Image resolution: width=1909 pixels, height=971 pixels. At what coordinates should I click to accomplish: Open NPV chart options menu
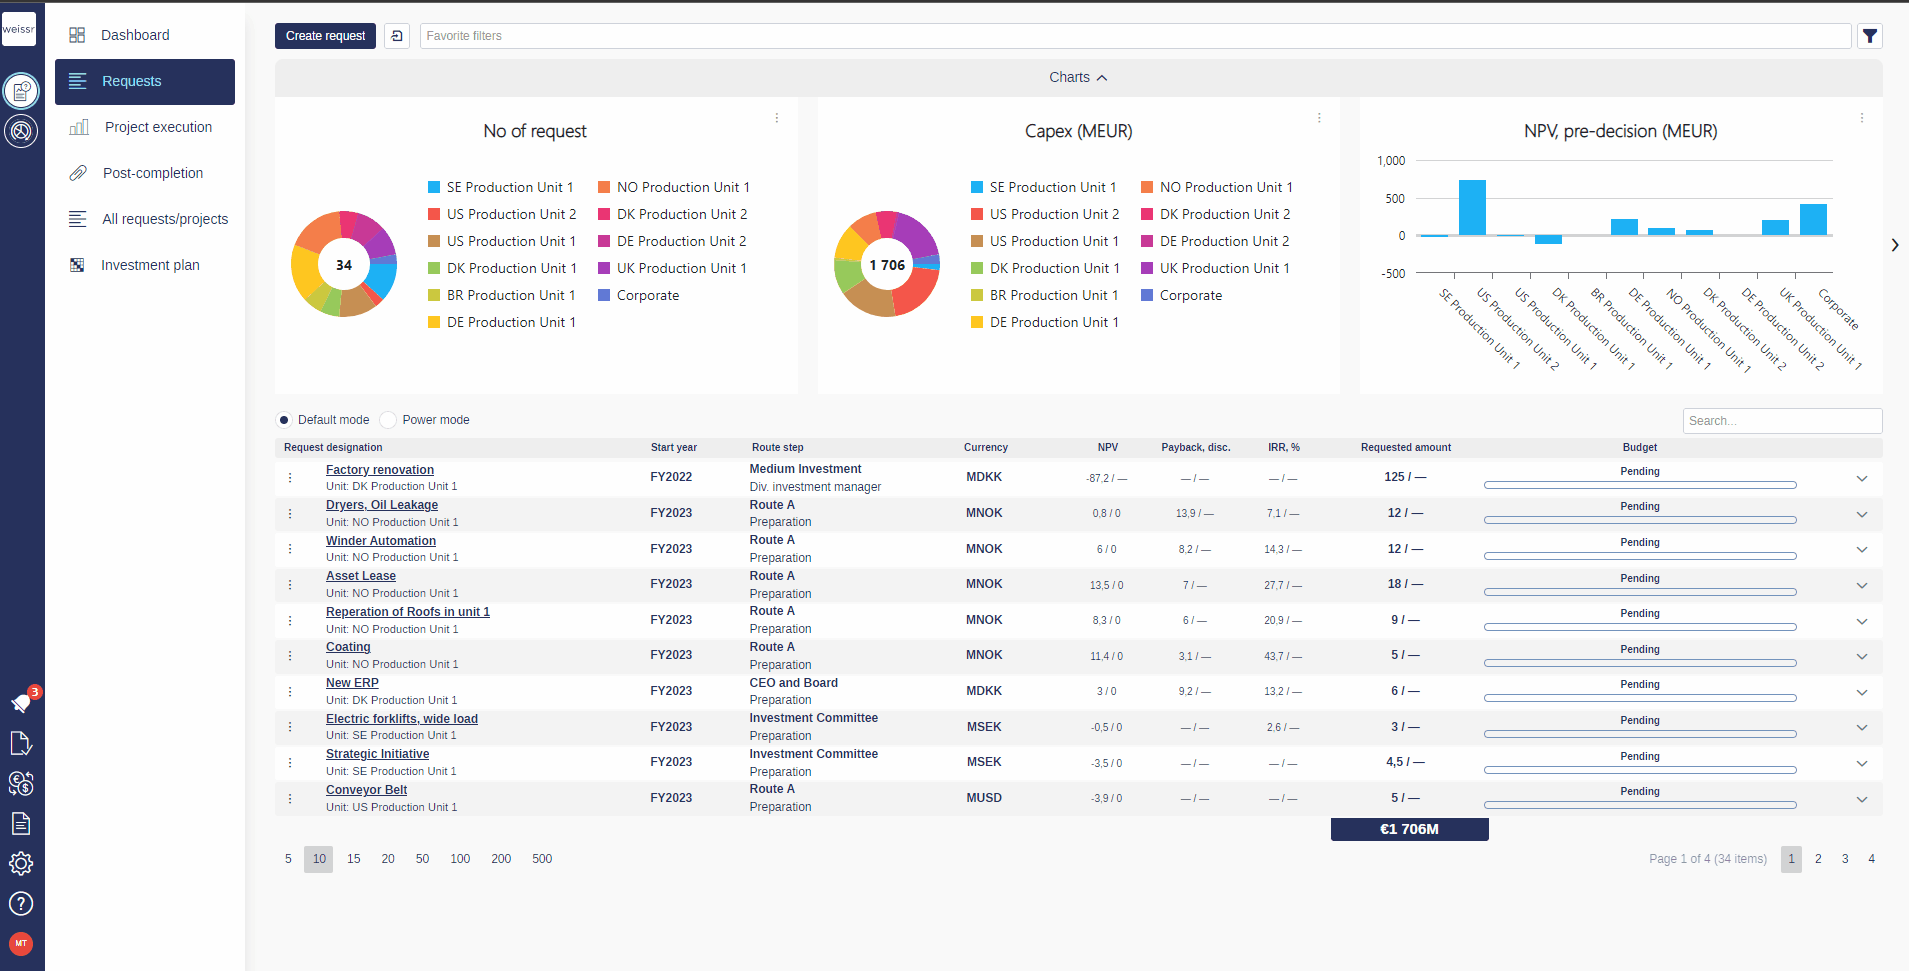[1862, 118]
